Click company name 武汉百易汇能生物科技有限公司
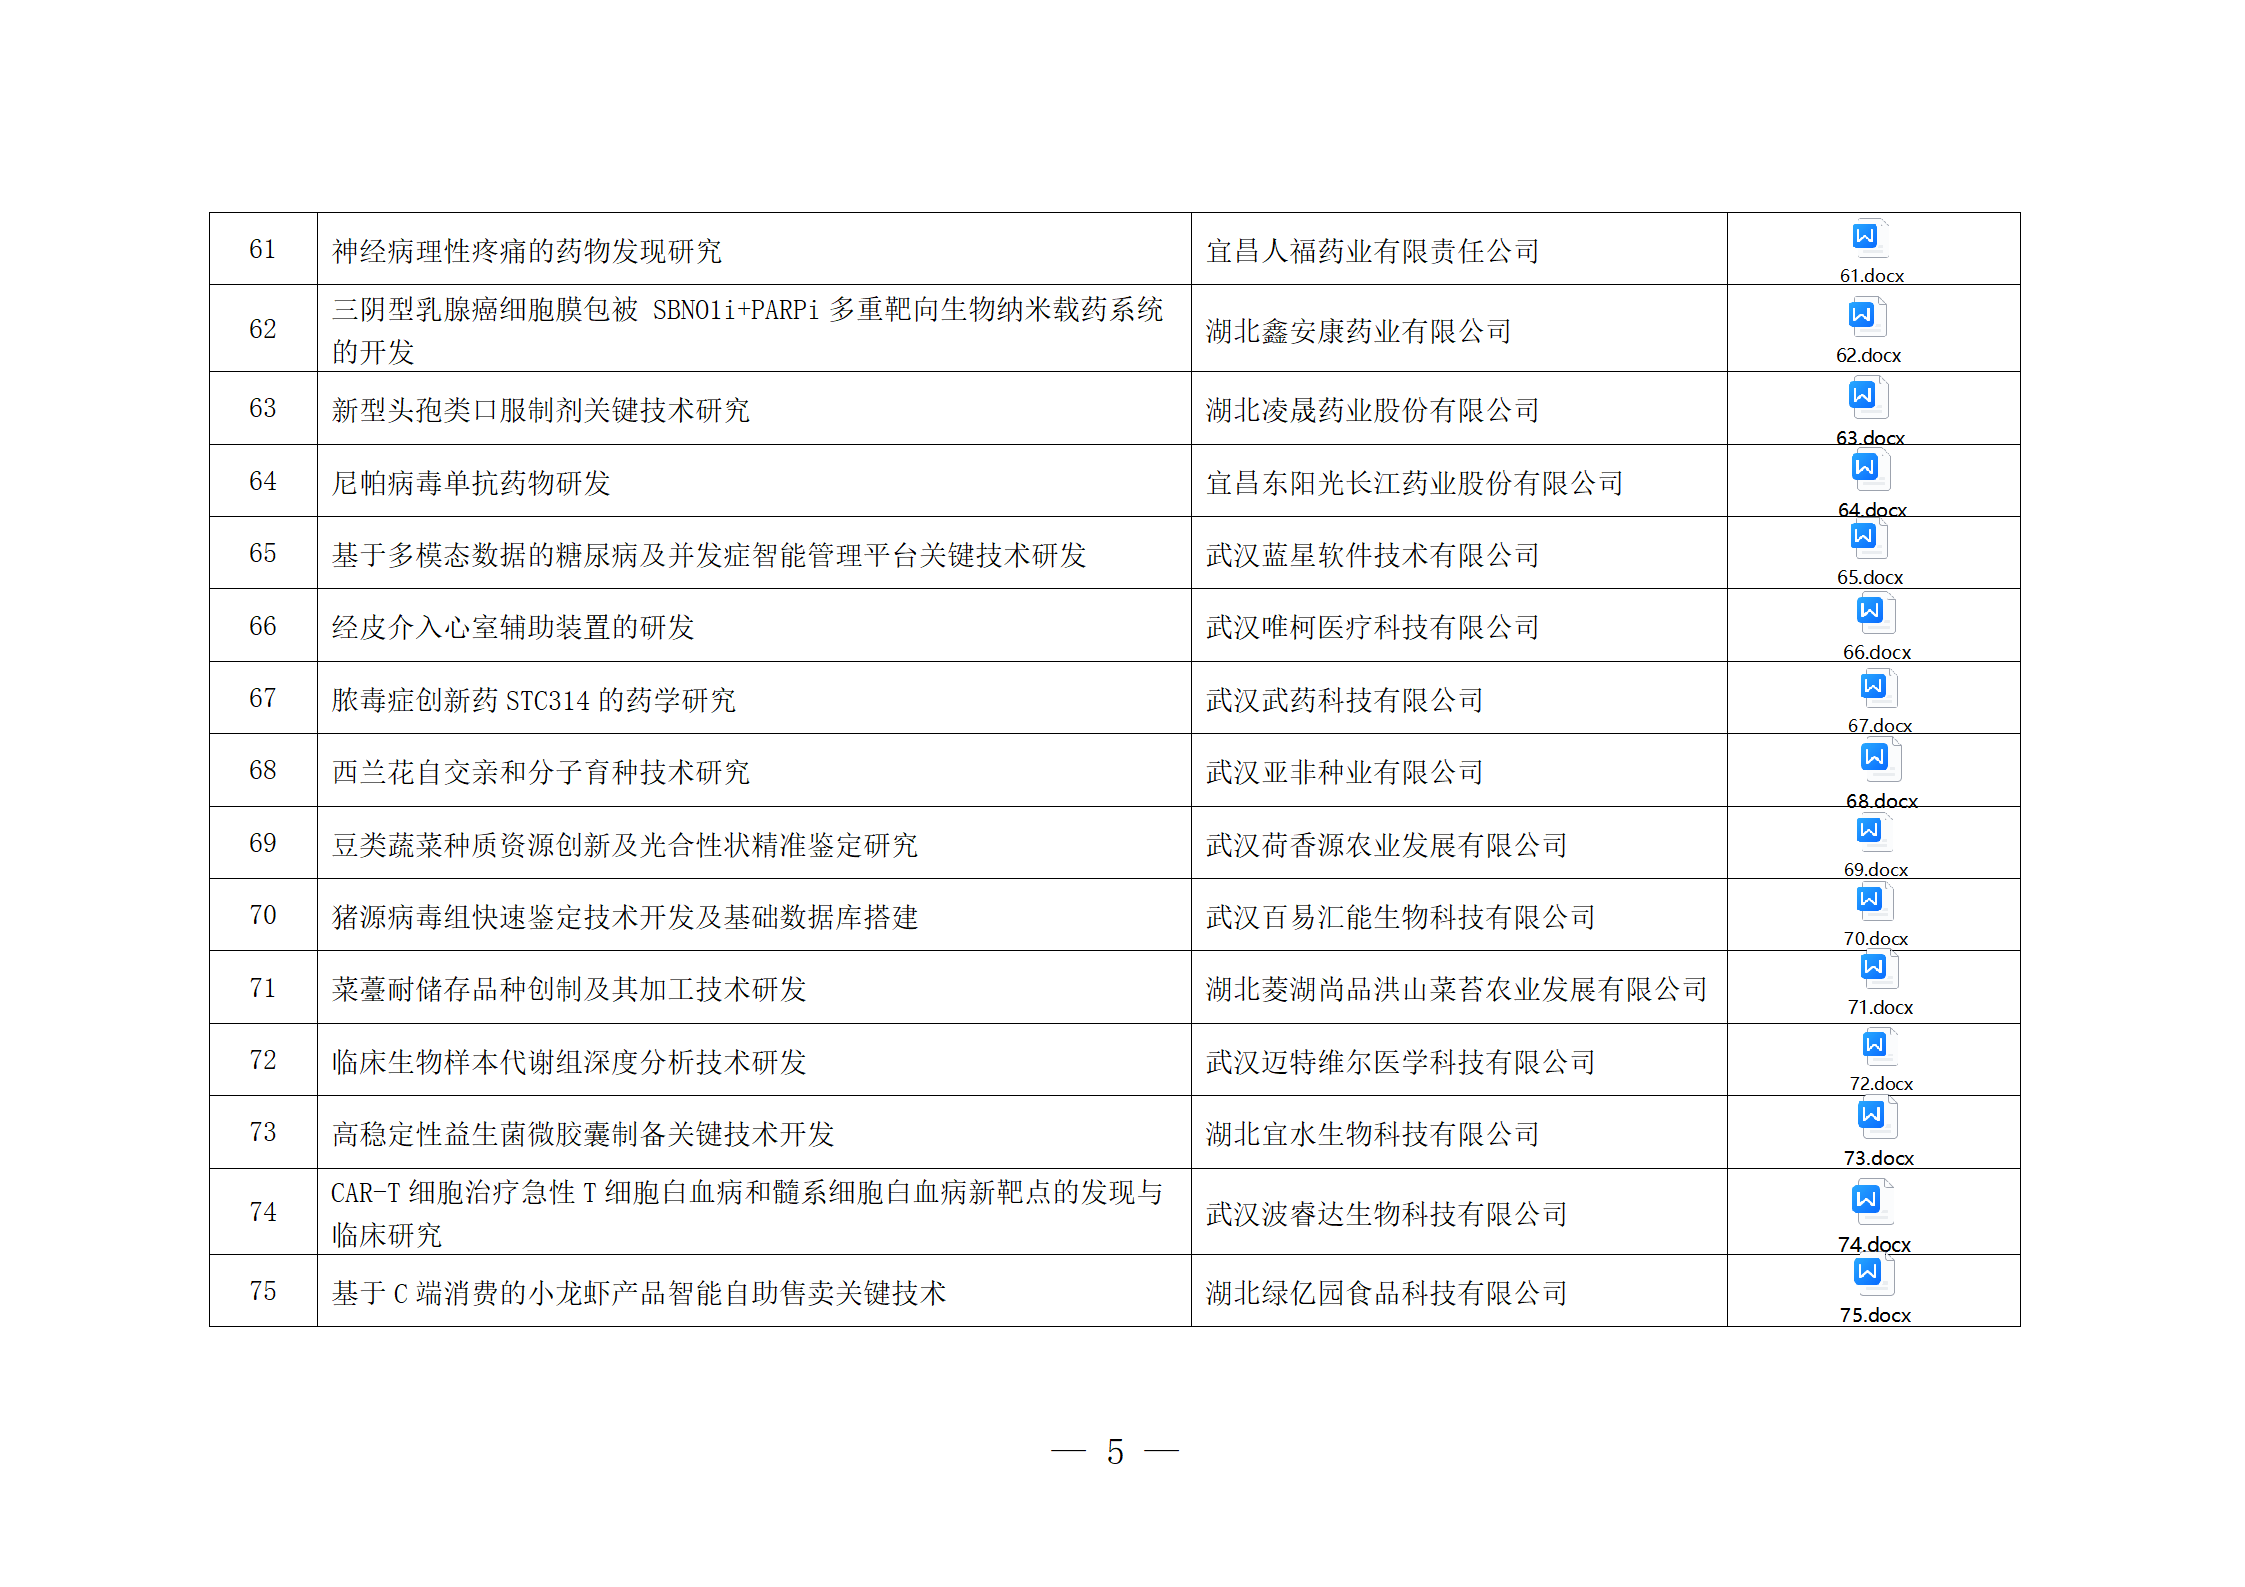Image resolution: width=2245 pixels, height=1587 pixels. pyautogui.click(x=1400, y=917)
